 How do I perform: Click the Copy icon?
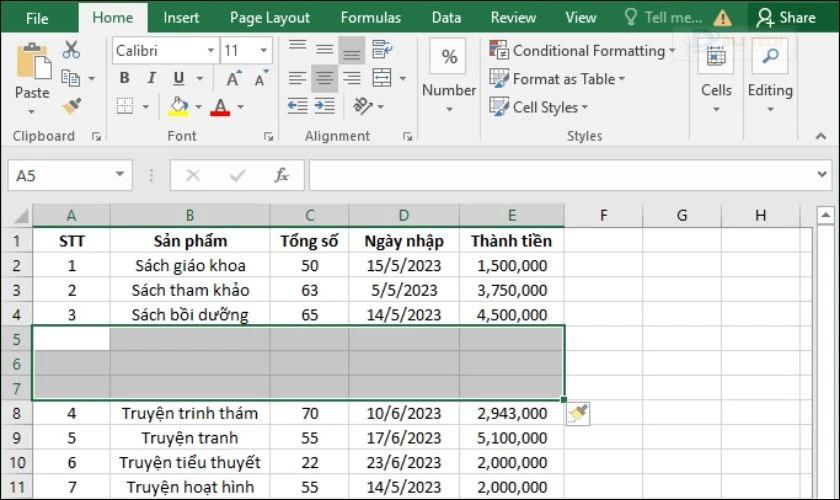point(70,78)
